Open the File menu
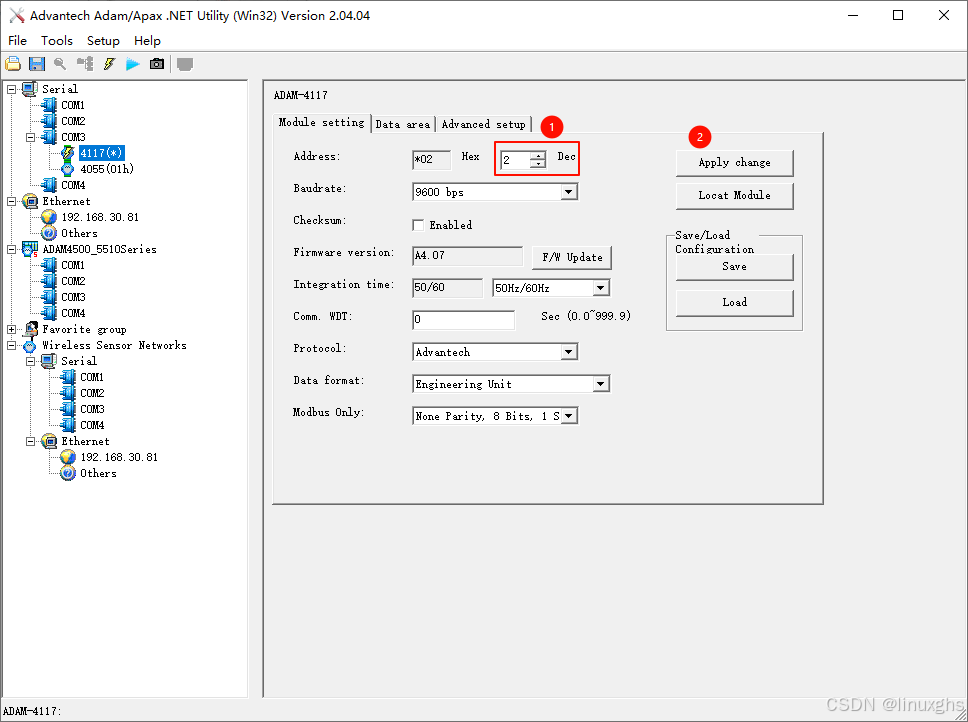 tap(17, 41)
